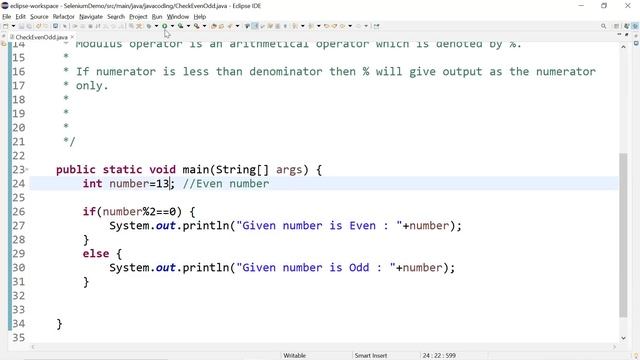Viewport: 640px width, 360px height.
Task: Click the New Java Package toolbar icon
Action: pos(214,26)
